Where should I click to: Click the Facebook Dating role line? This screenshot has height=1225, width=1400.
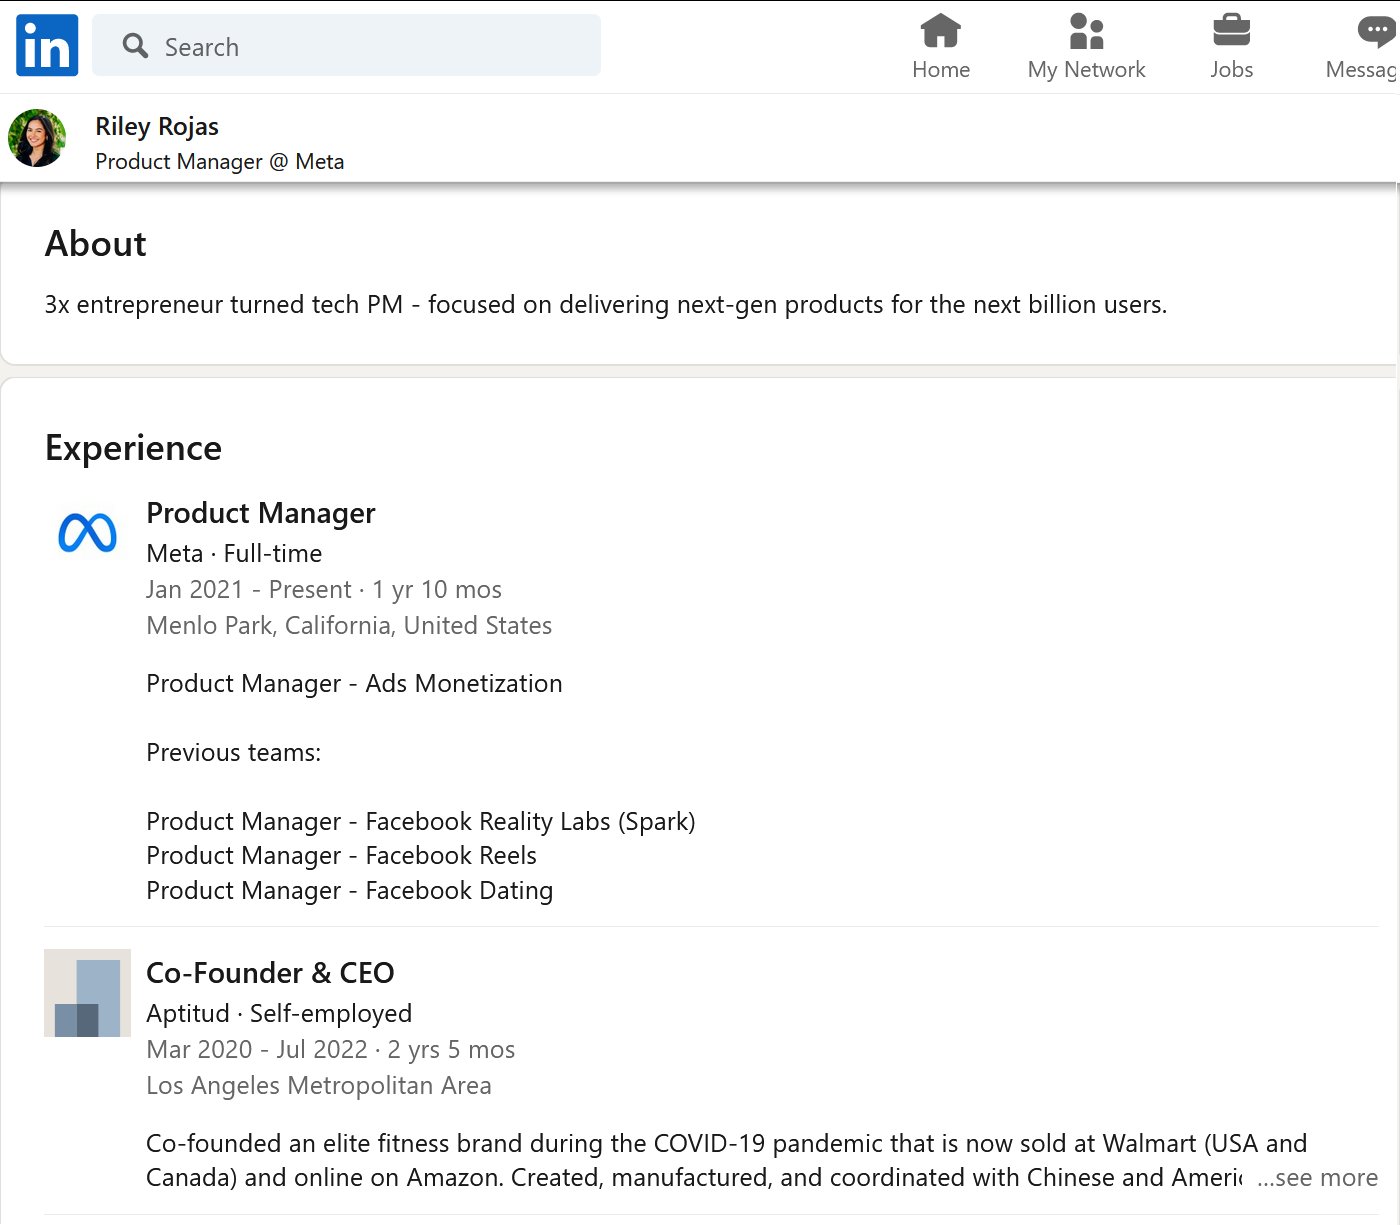coord(349,891)
